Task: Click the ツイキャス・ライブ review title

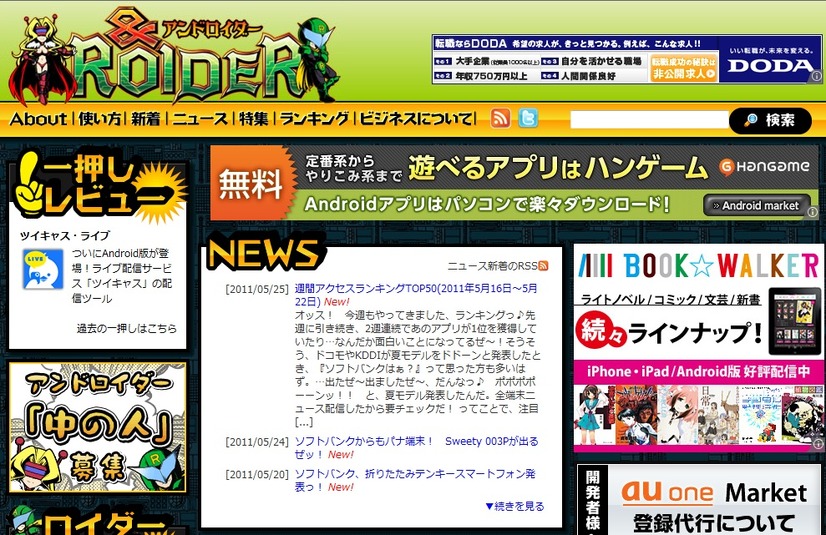Action: pos(65,235)
